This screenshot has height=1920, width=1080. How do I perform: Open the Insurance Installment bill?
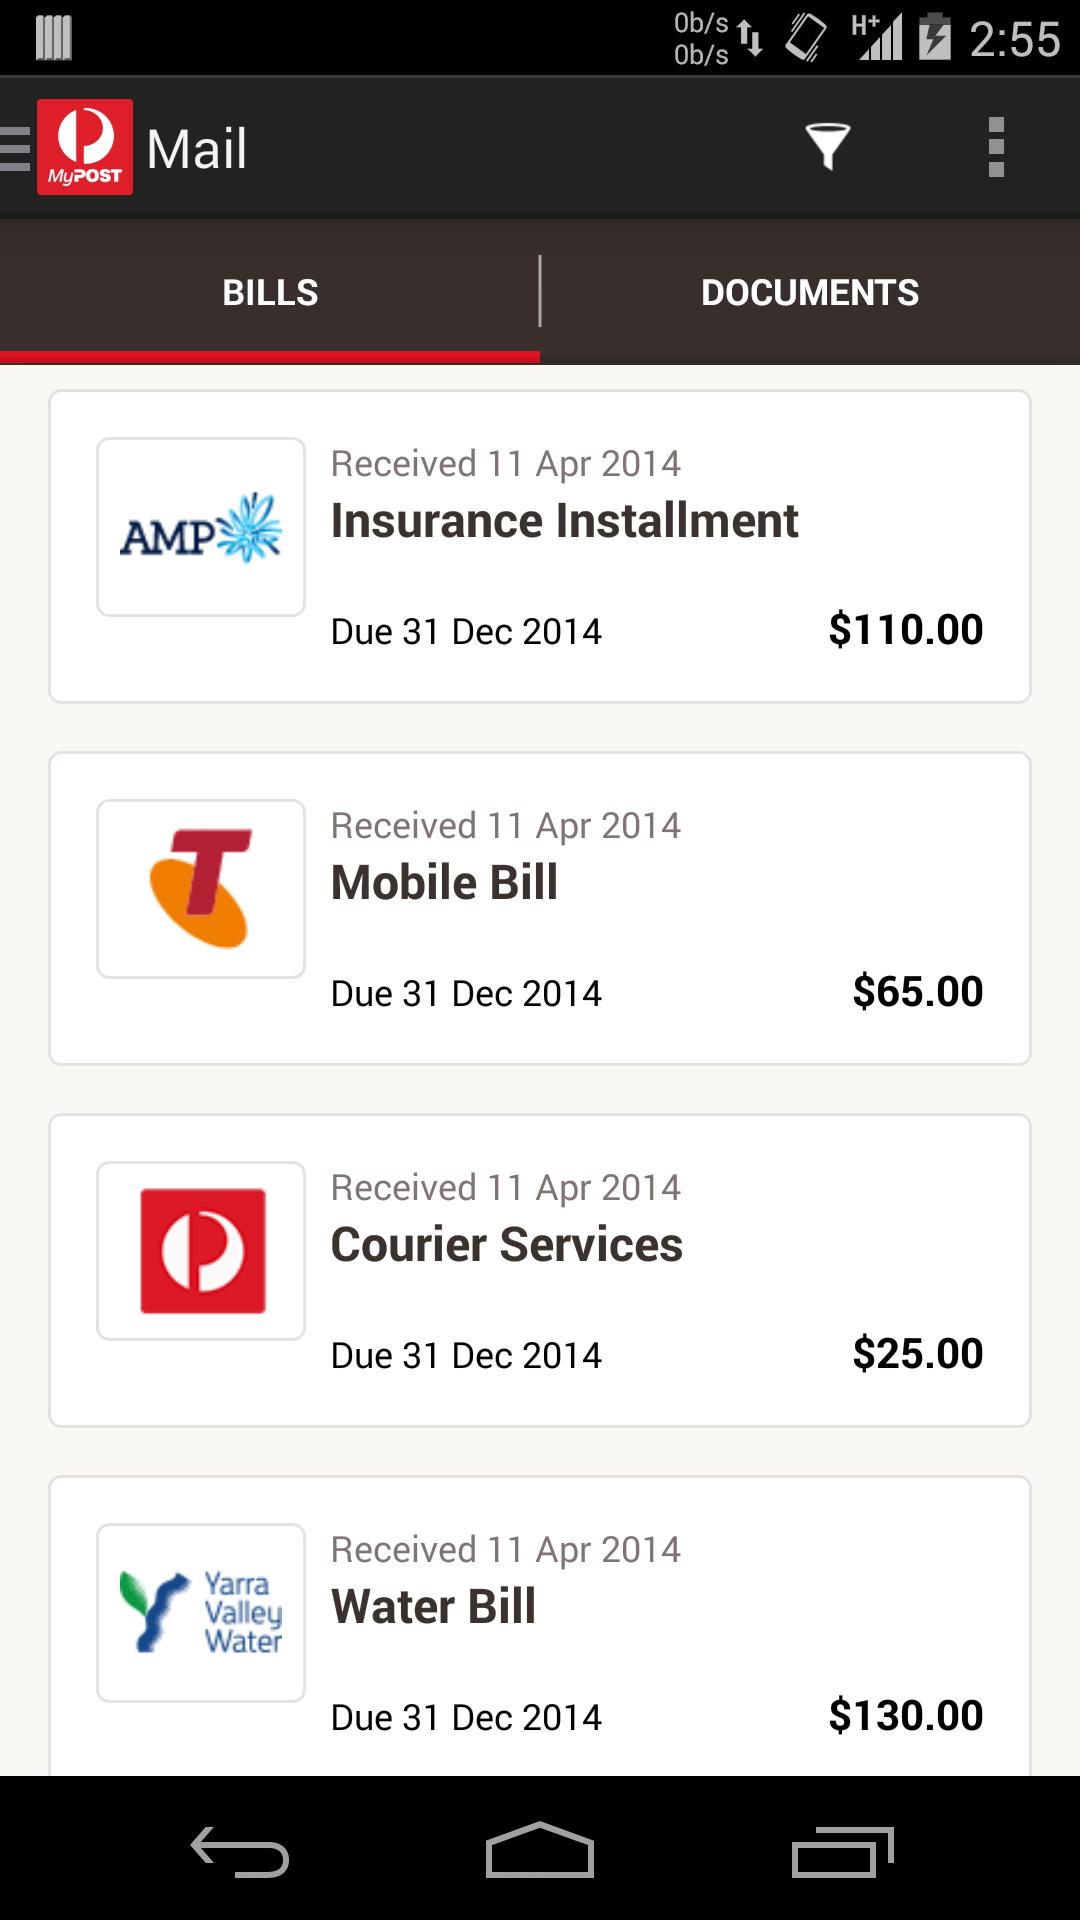pyautogui.click(x=564, y=521)
